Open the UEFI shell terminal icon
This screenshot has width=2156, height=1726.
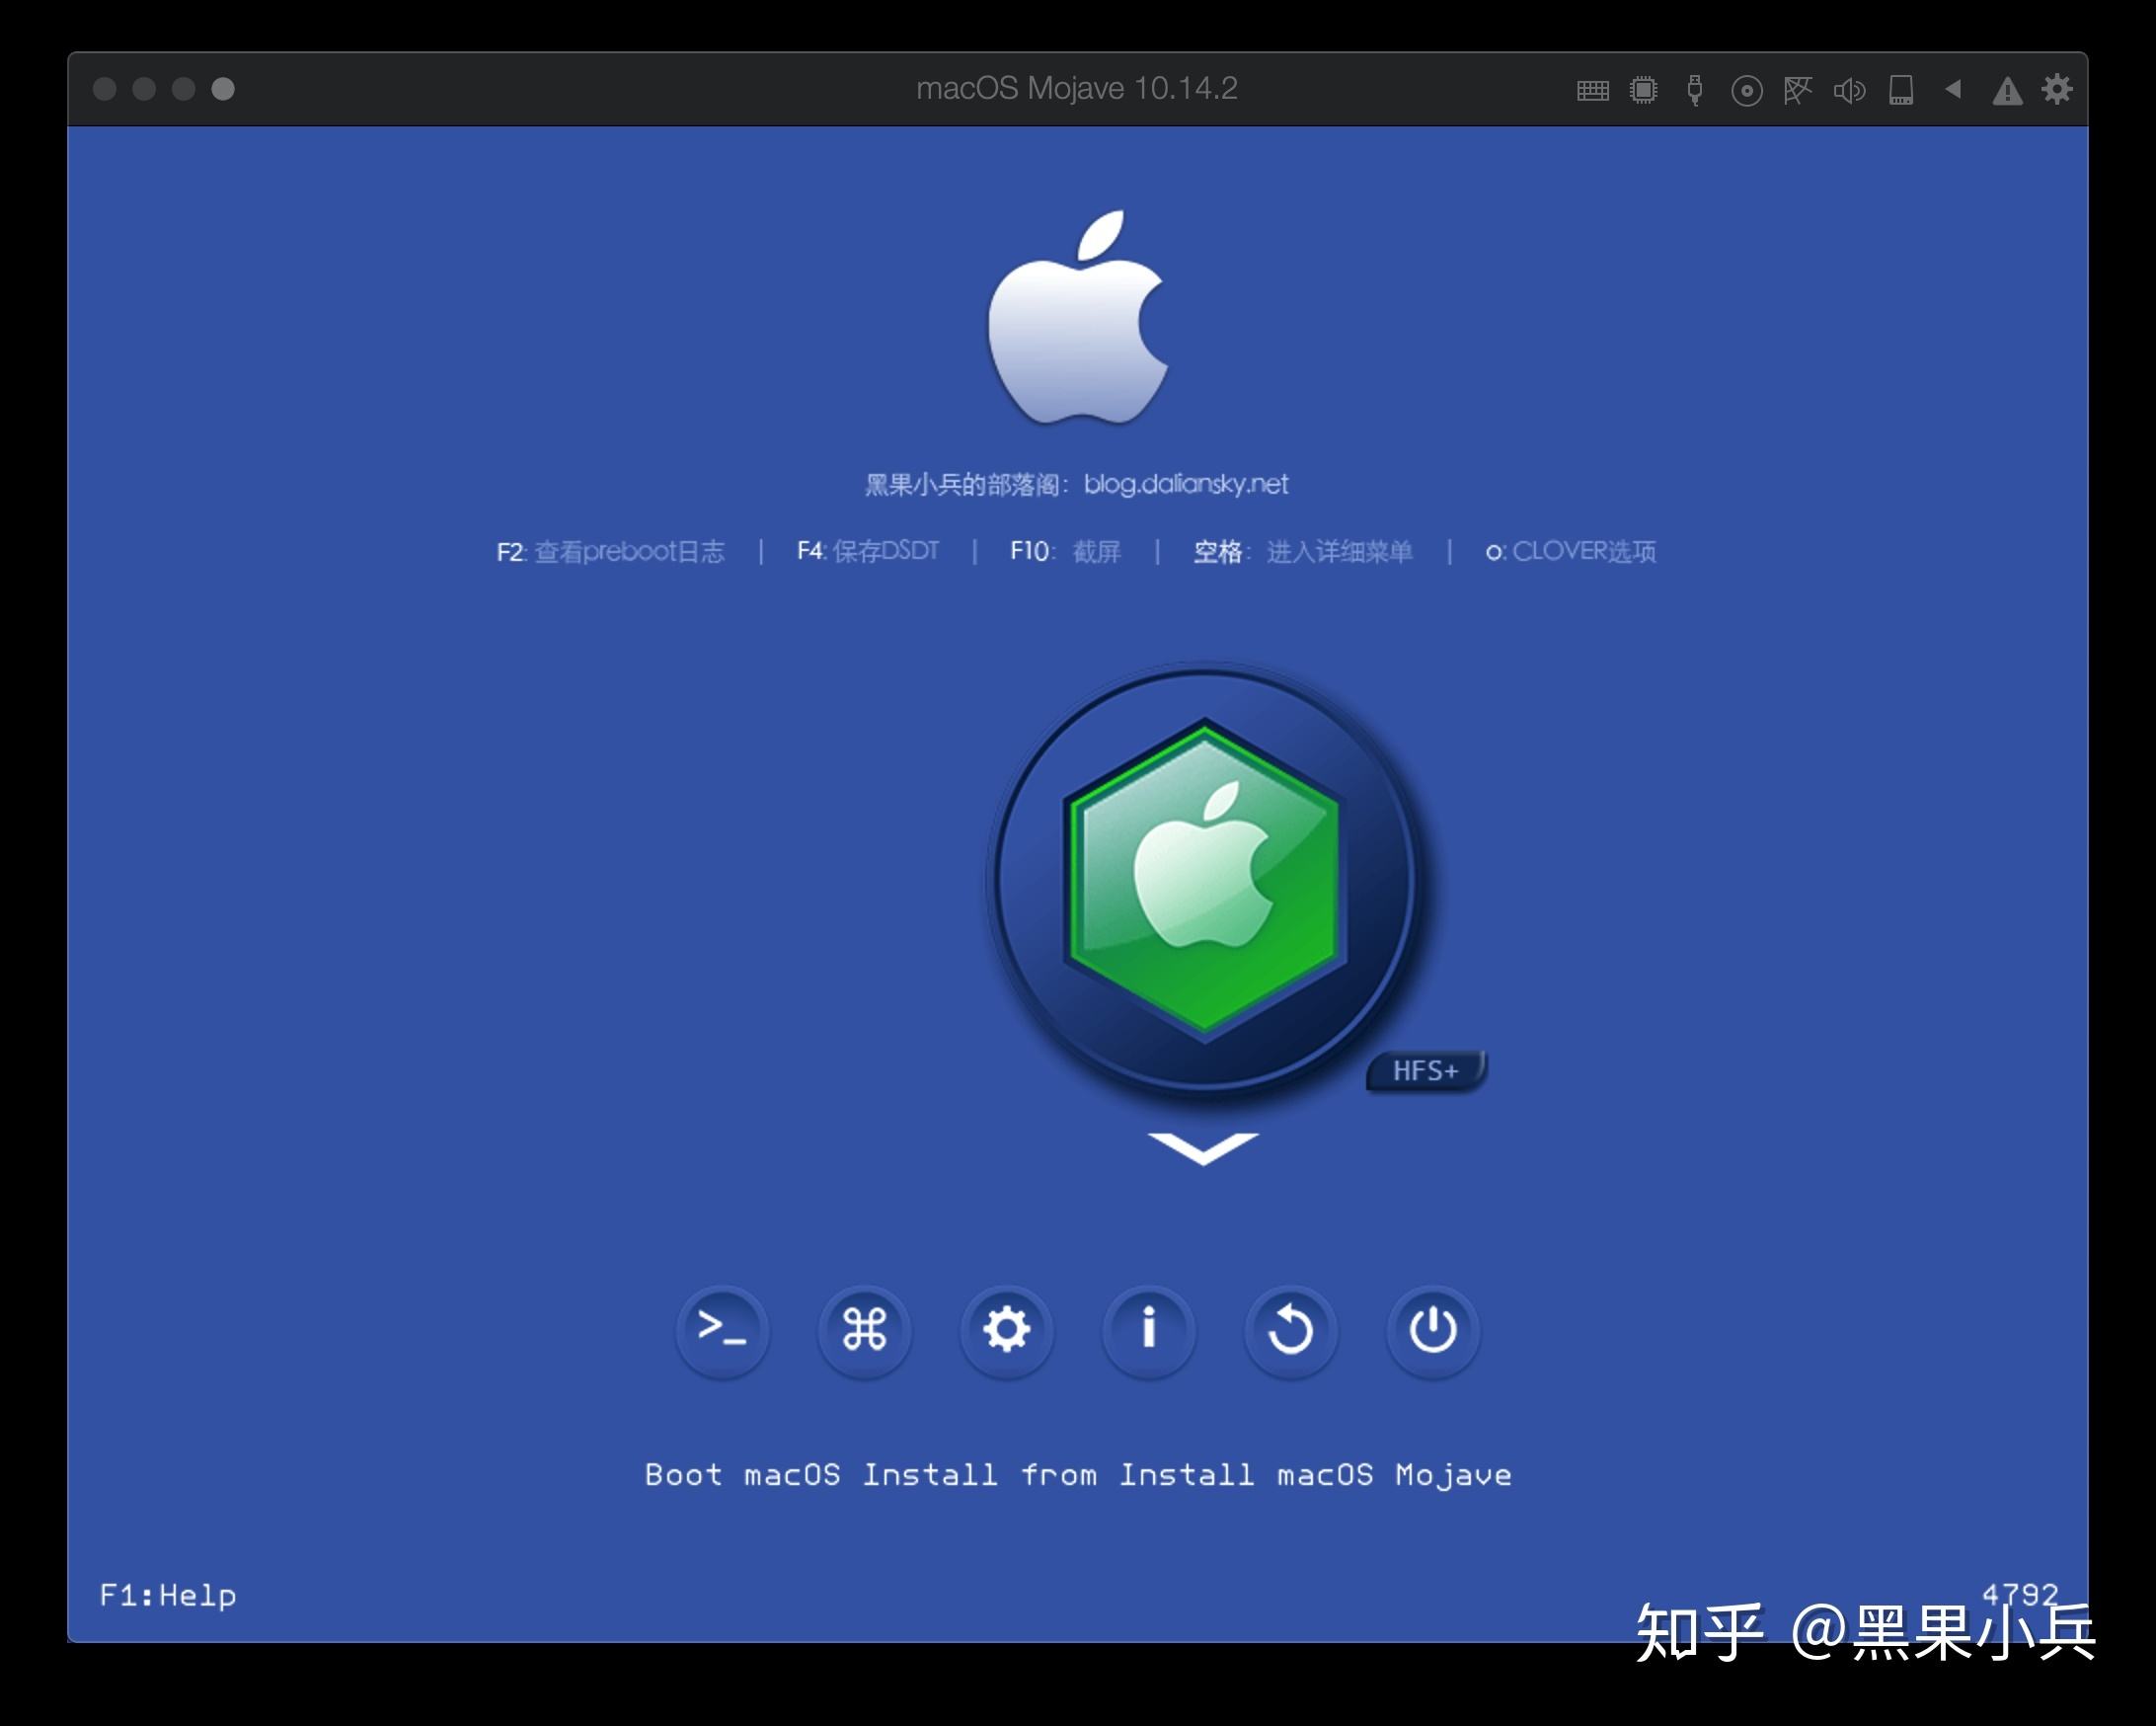722,1330
